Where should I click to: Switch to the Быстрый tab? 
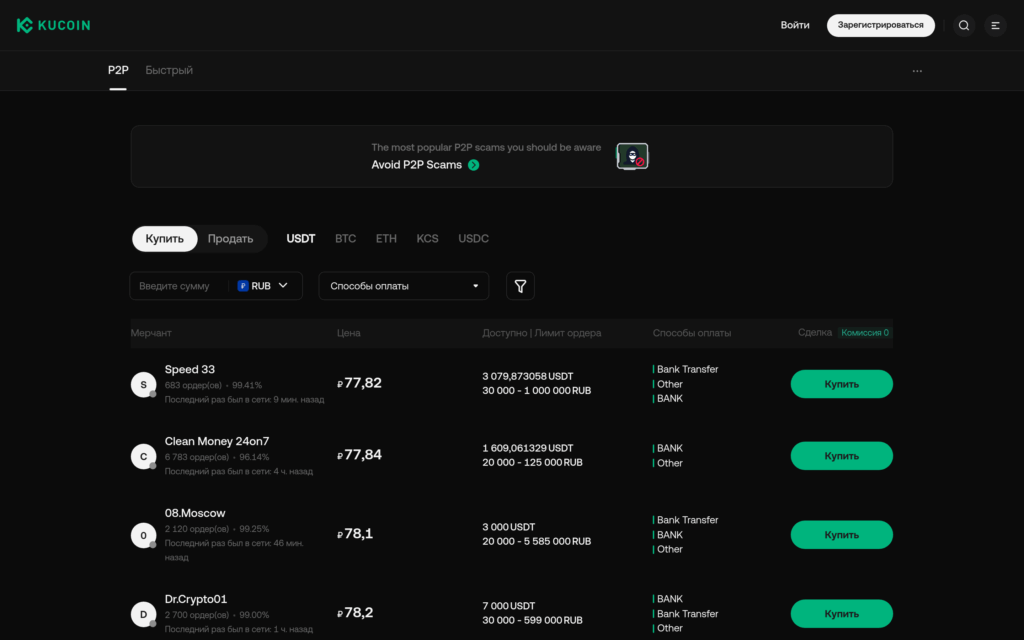pos(169,71)
